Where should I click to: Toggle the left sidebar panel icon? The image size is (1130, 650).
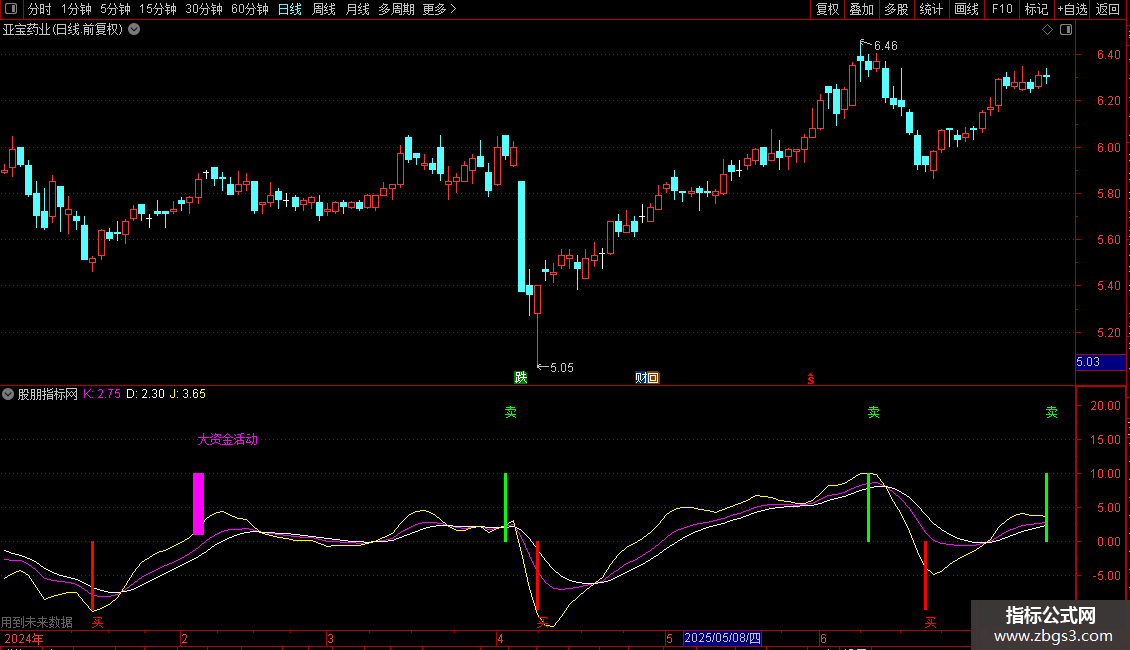(11, 9)
